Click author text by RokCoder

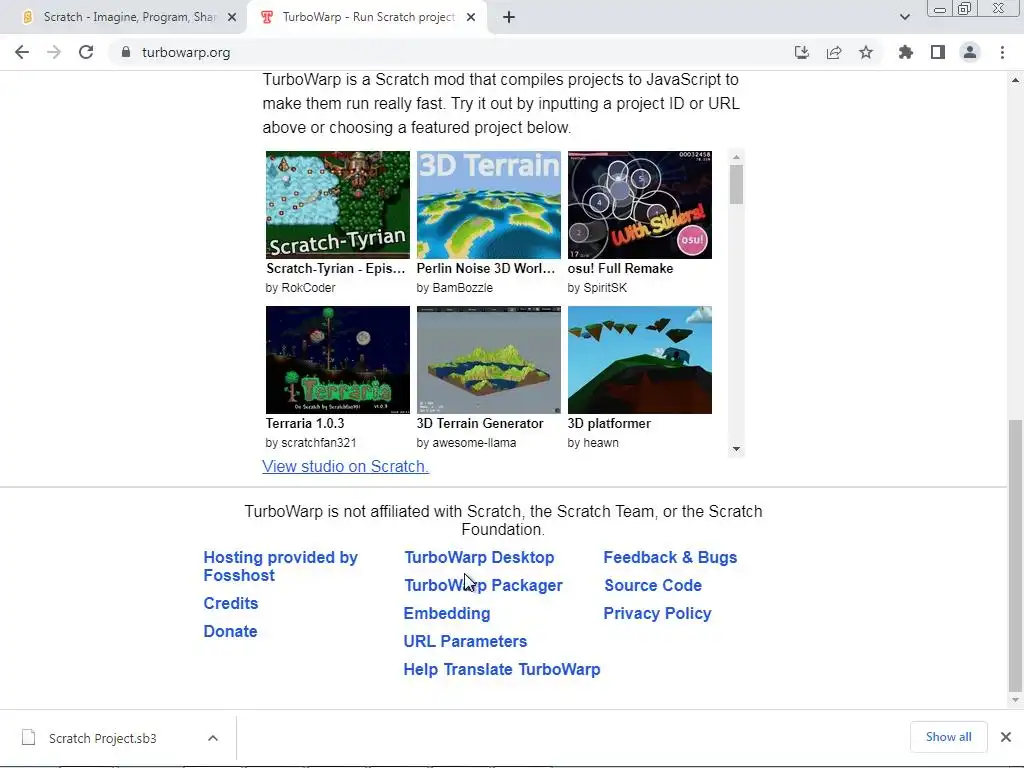pyautogui.click(x=300, y=288)
